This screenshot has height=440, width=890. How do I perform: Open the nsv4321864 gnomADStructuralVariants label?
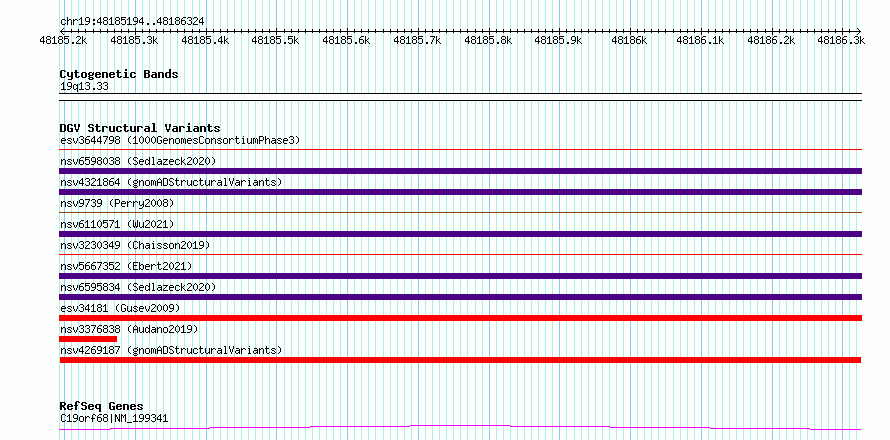[x=171, y=182]
